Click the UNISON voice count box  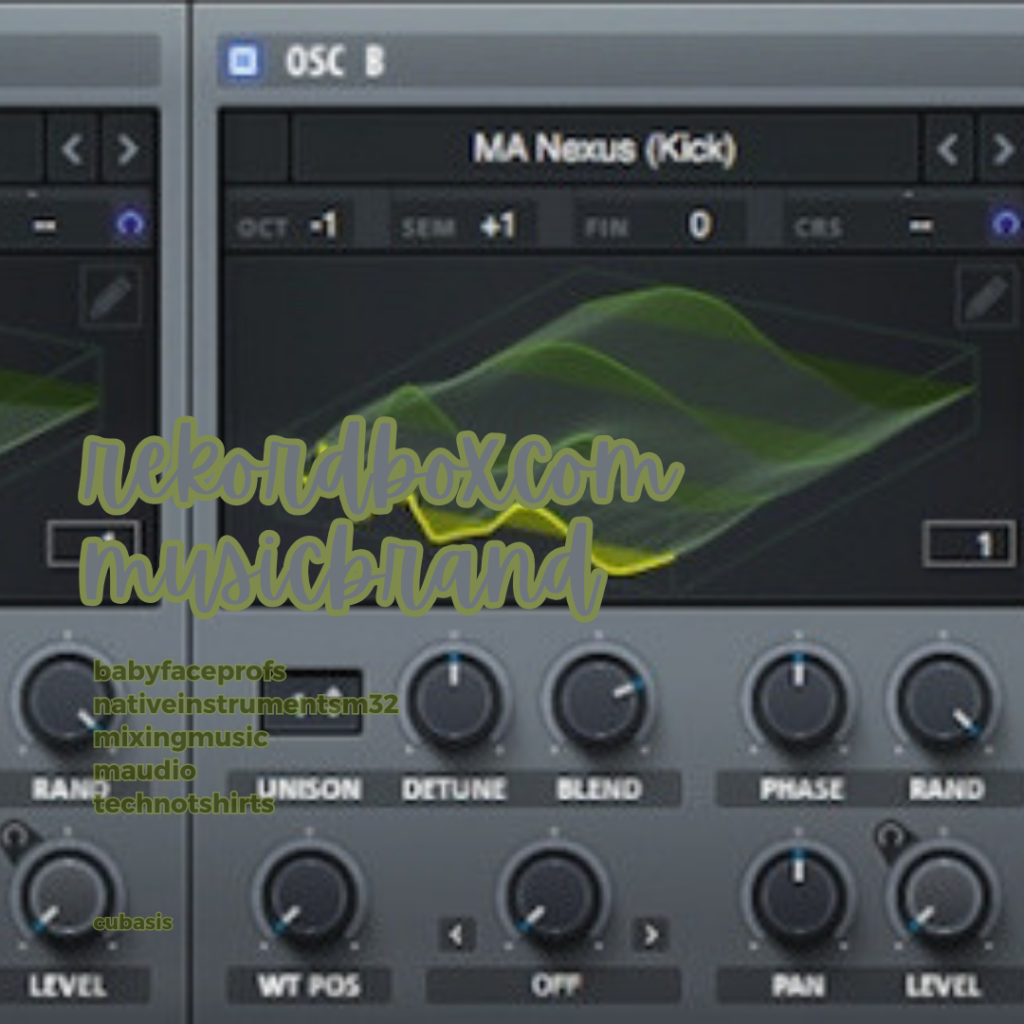click(311, 701)
